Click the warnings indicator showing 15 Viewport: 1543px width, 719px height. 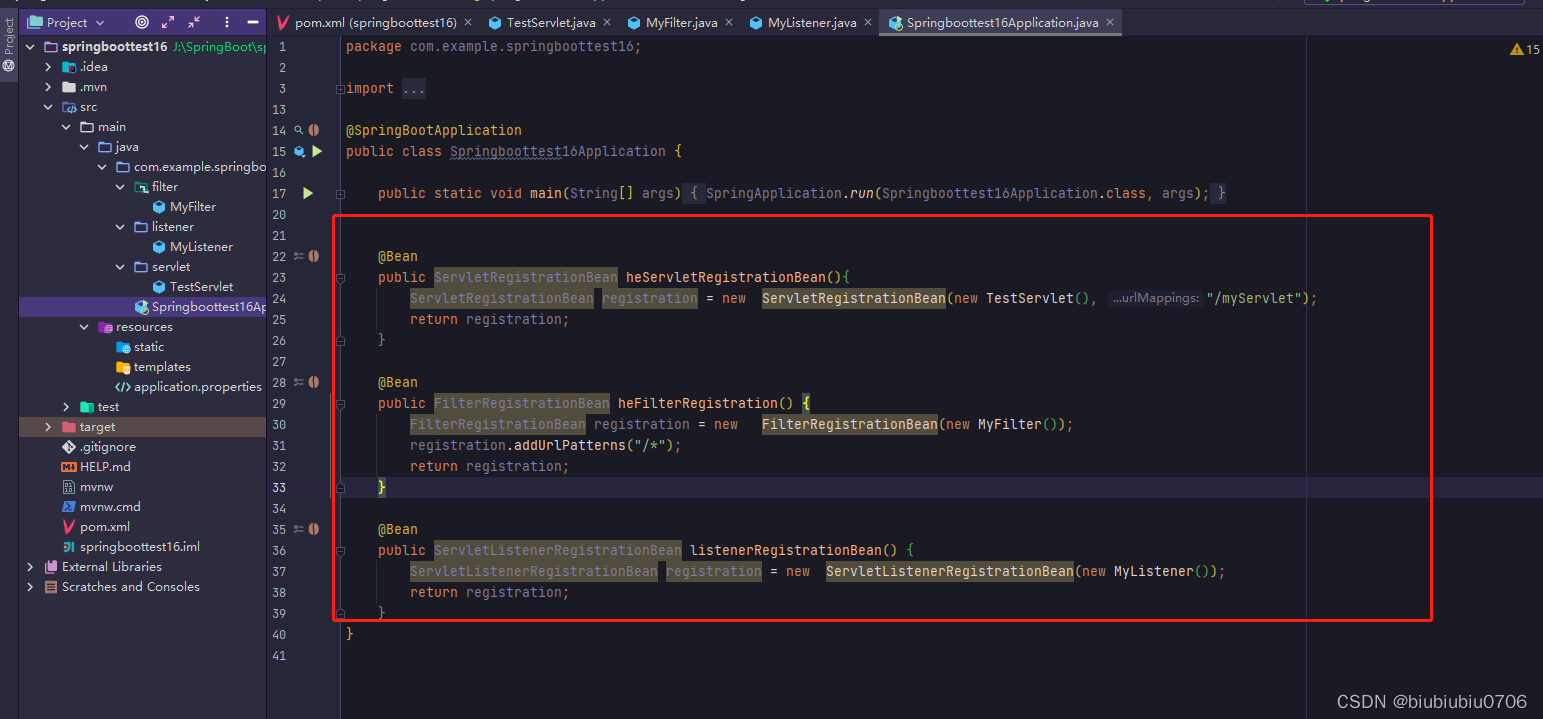point(1525,47)
